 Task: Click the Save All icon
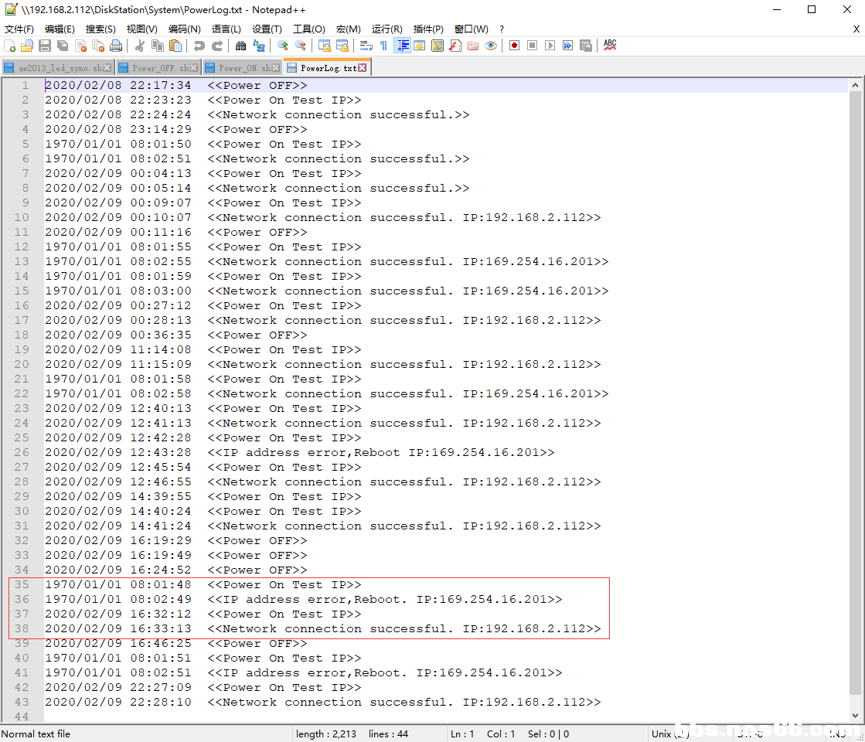pos(63,46)
